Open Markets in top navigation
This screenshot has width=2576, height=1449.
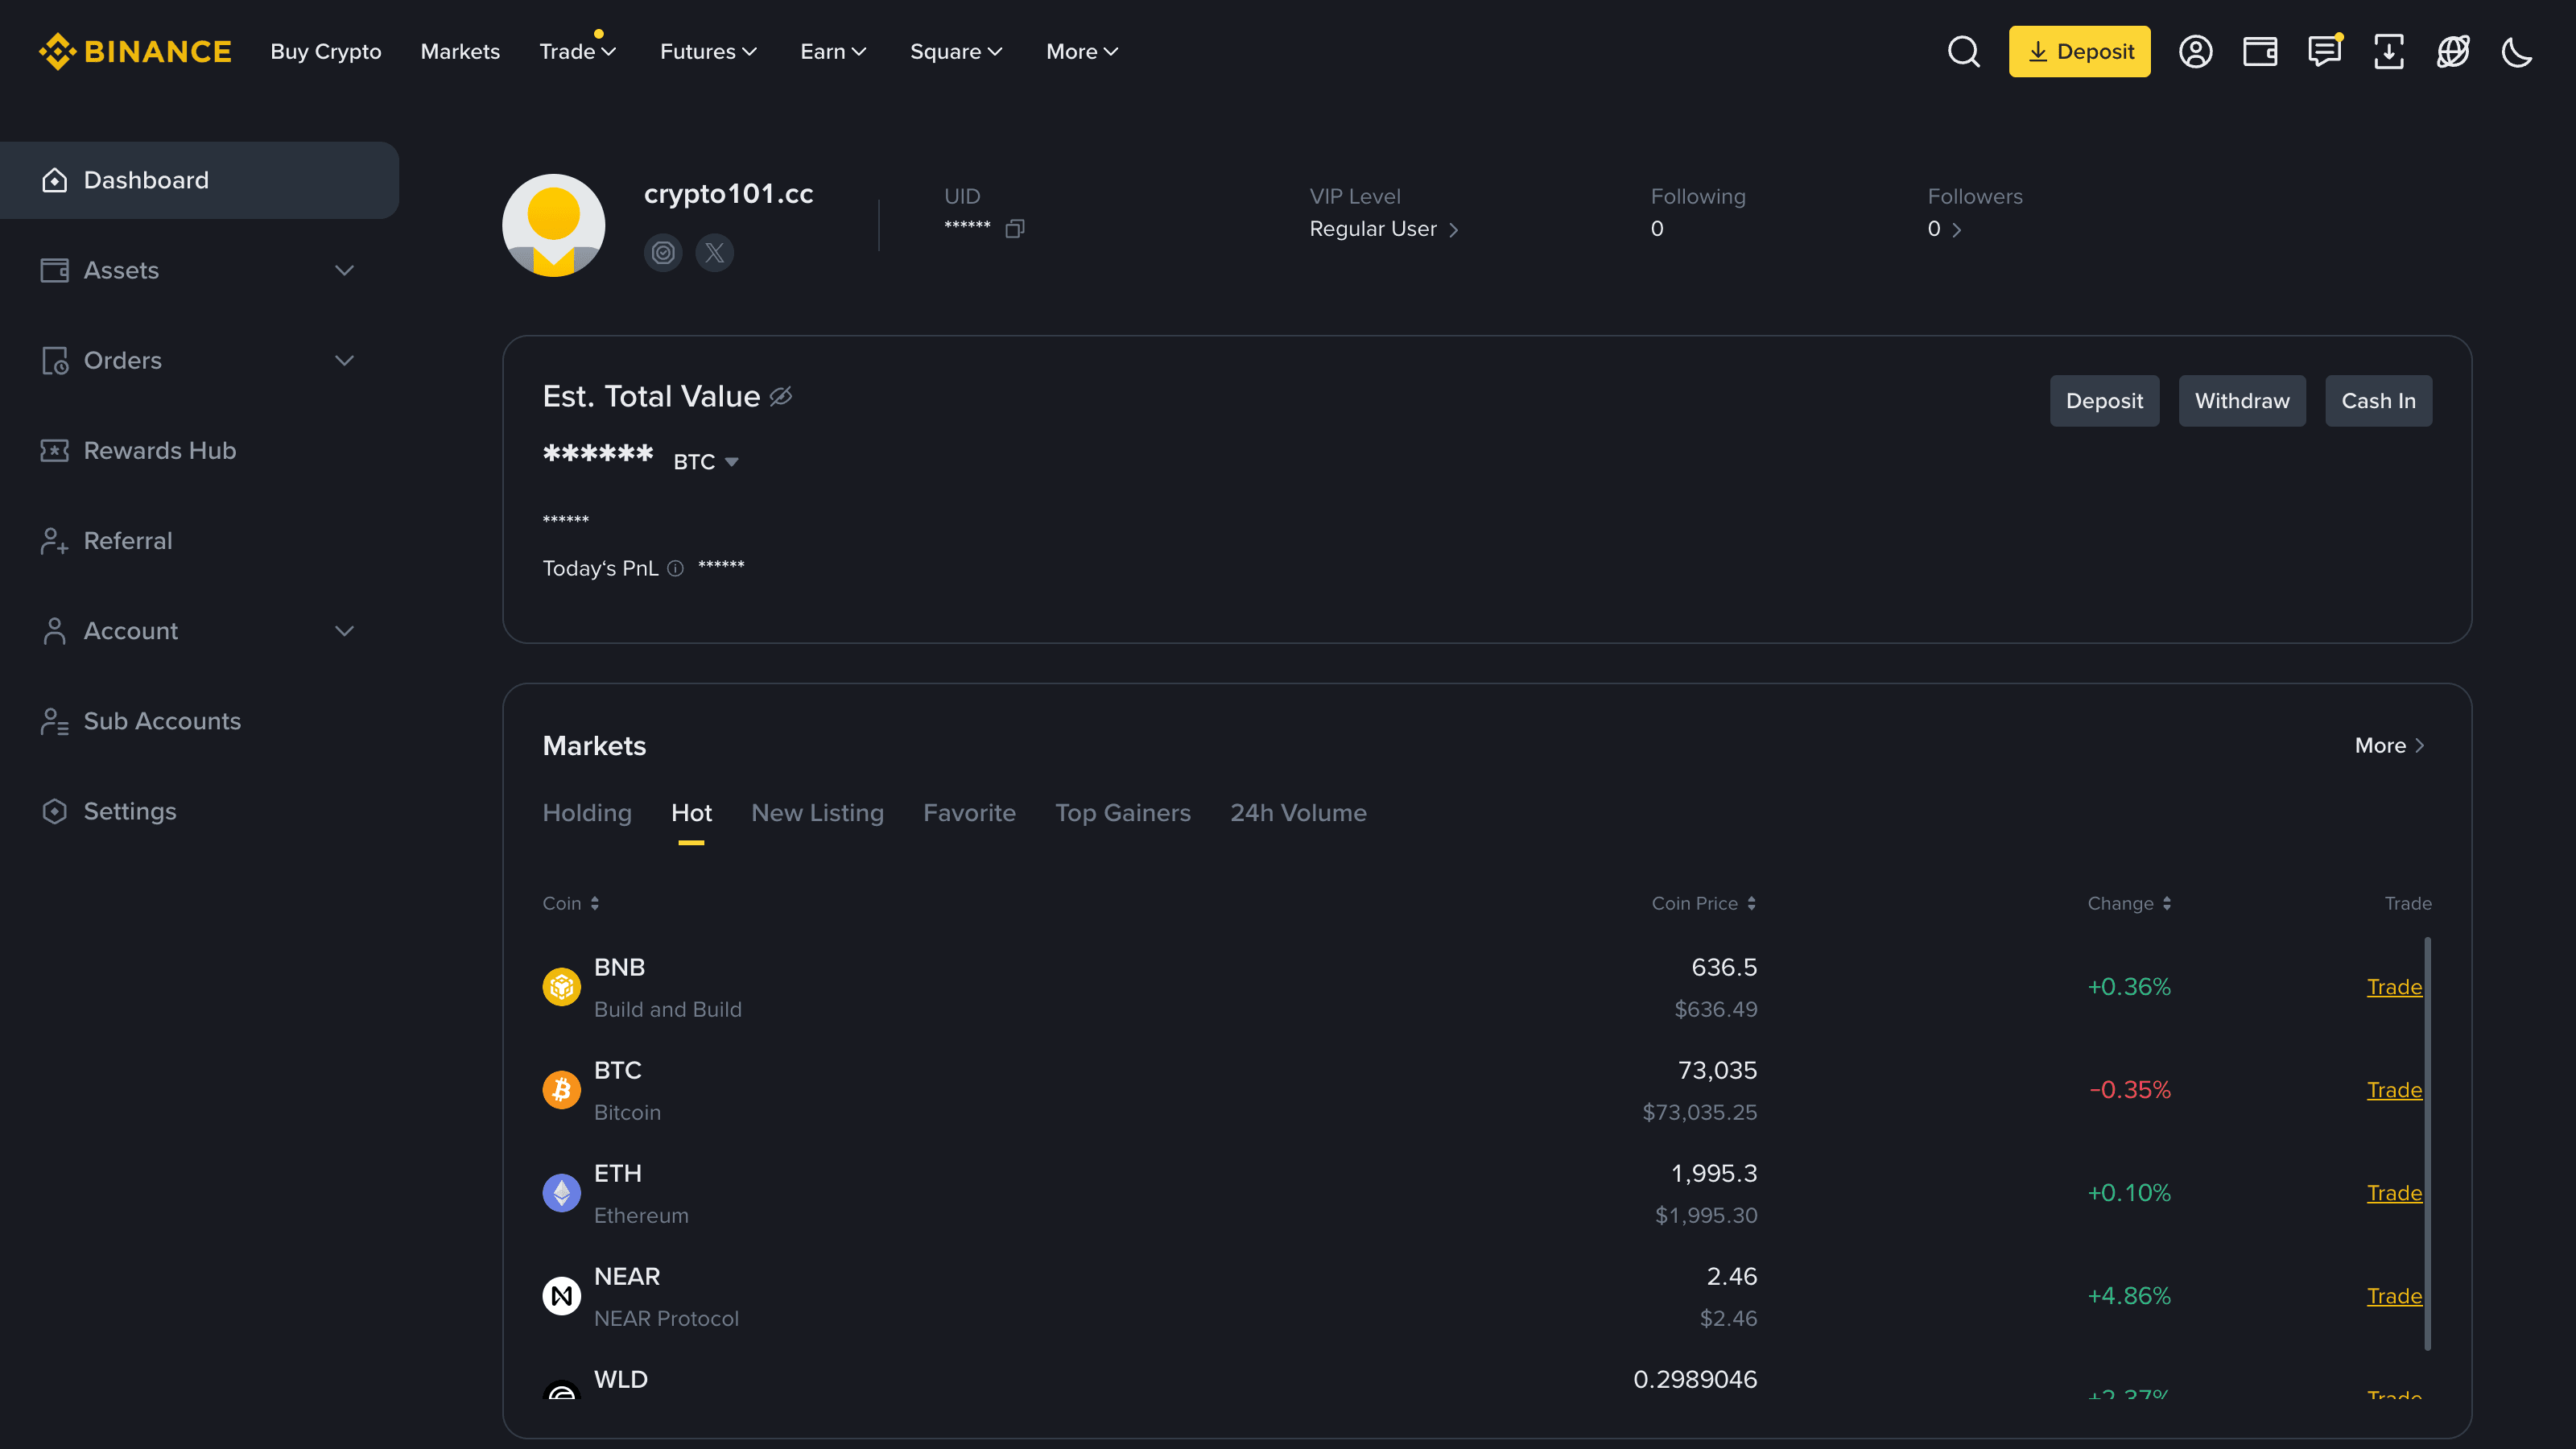pos(460,51)
